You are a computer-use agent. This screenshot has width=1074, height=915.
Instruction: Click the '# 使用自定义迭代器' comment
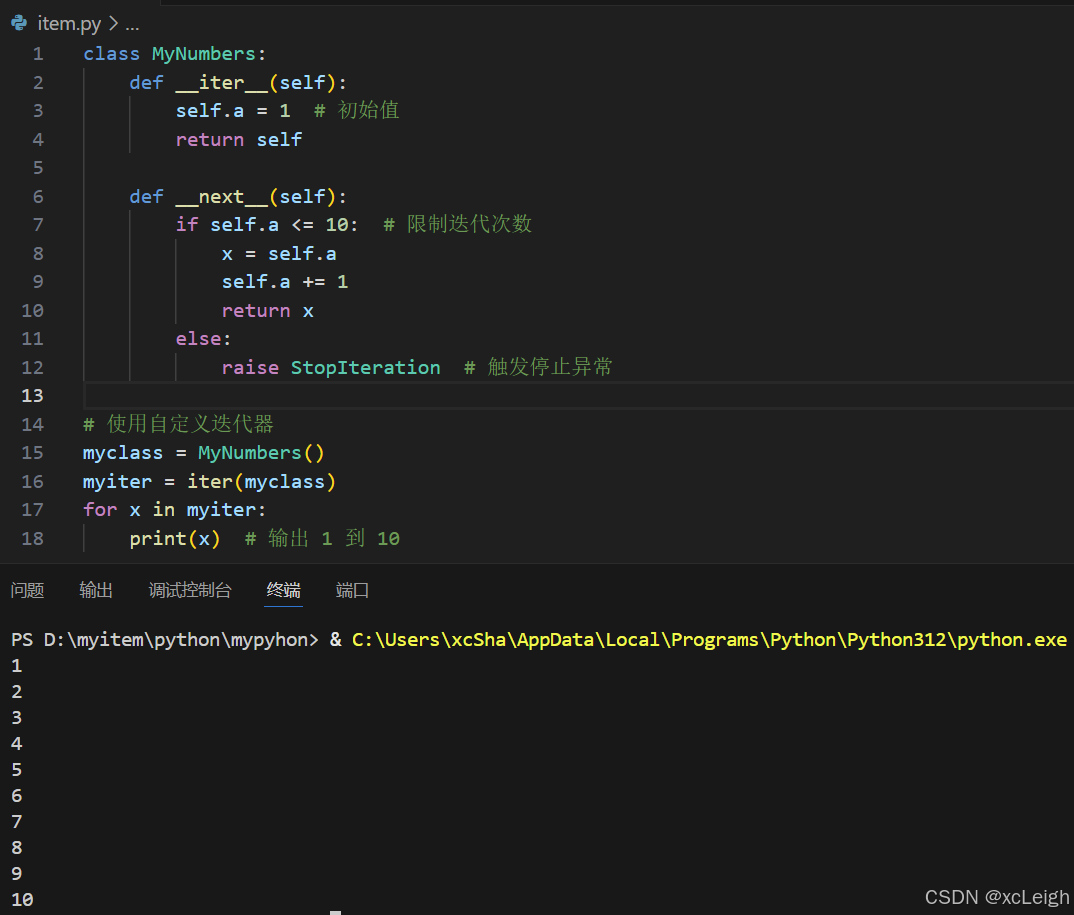coord(178,425)
